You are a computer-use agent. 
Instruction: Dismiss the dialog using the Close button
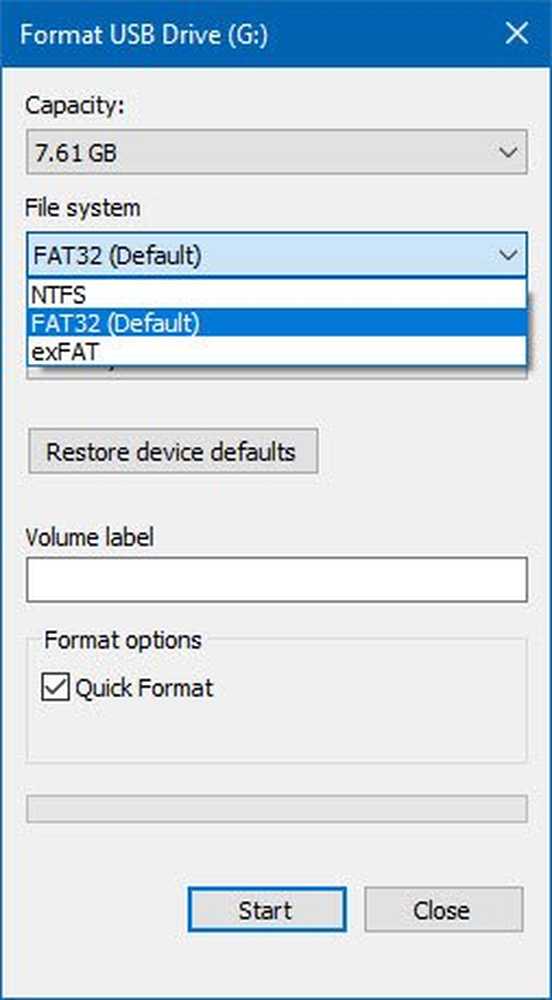pyautogui.click(x=444, y=909)
